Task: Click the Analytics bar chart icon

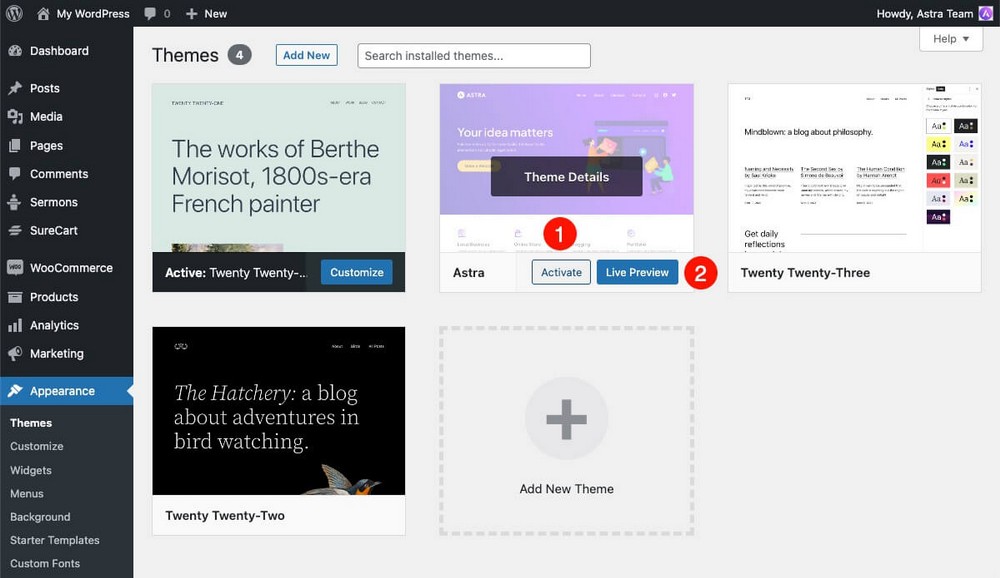Action: (15, 325)
